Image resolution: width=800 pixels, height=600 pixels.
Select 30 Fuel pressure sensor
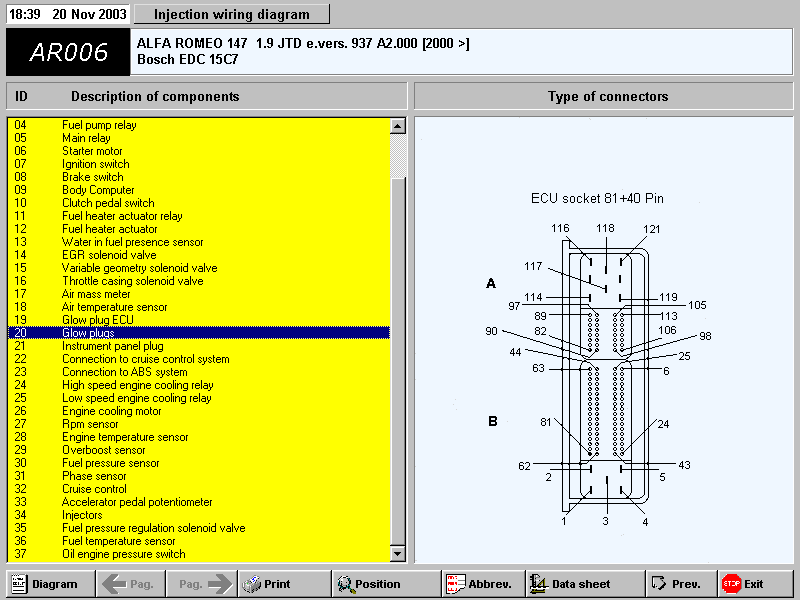click(x=199, y=463)
